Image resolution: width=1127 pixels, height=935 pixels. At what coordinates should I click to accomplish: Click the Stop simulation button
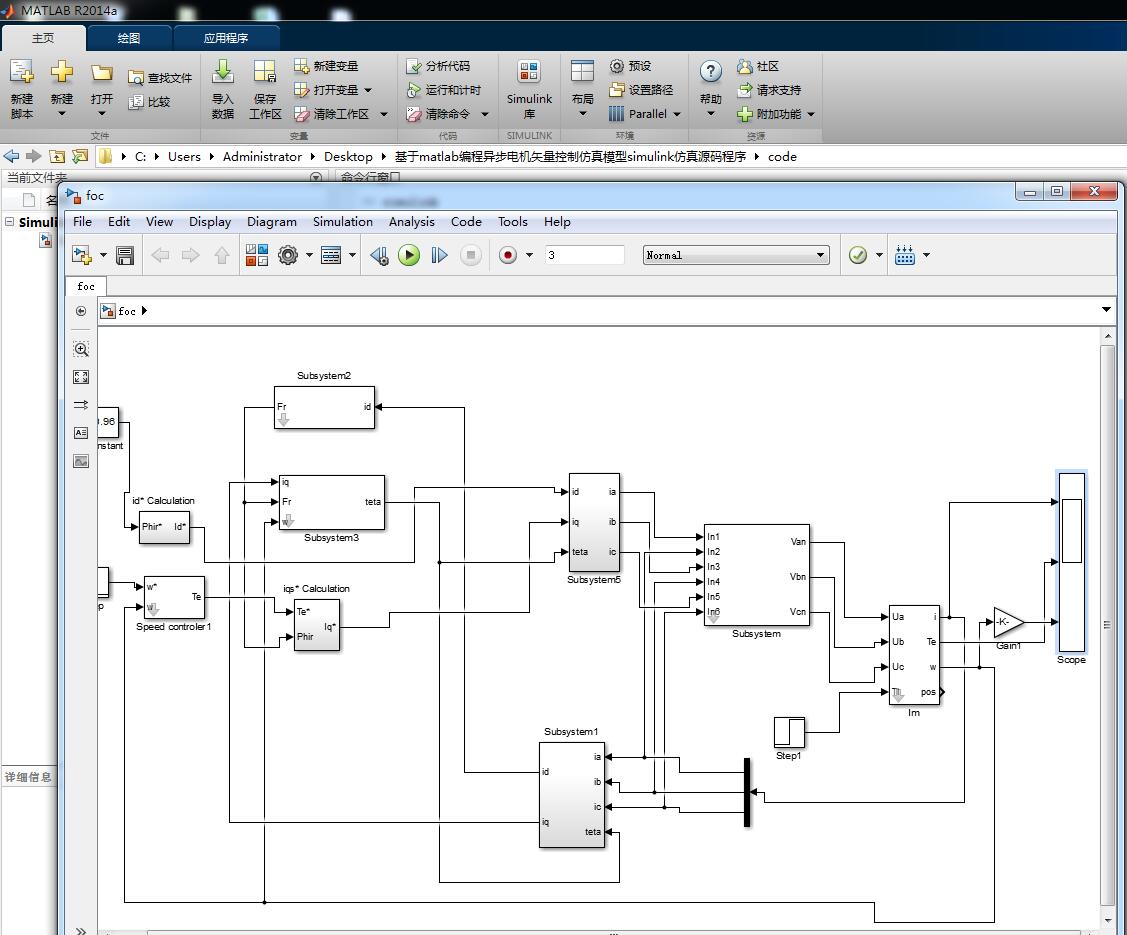[x=471, y=255]
